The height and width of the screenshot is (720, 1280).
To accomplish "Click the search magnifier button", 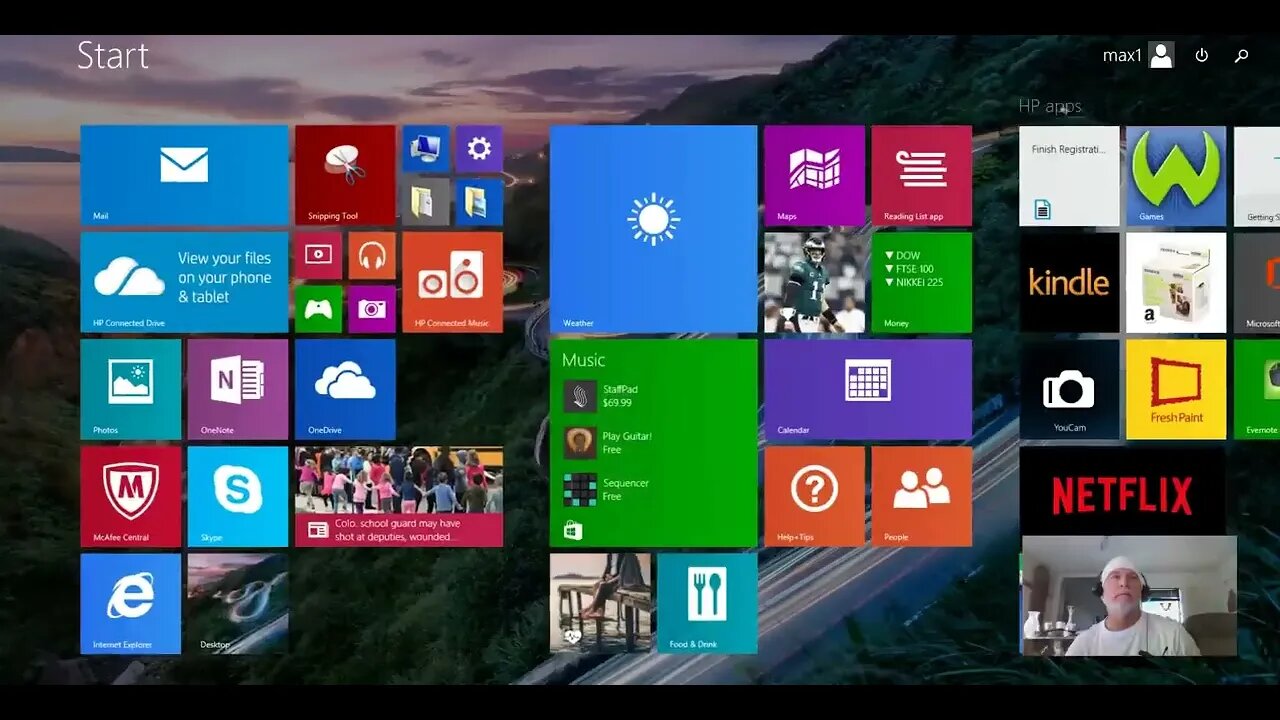I will [x=1242, y=56].
